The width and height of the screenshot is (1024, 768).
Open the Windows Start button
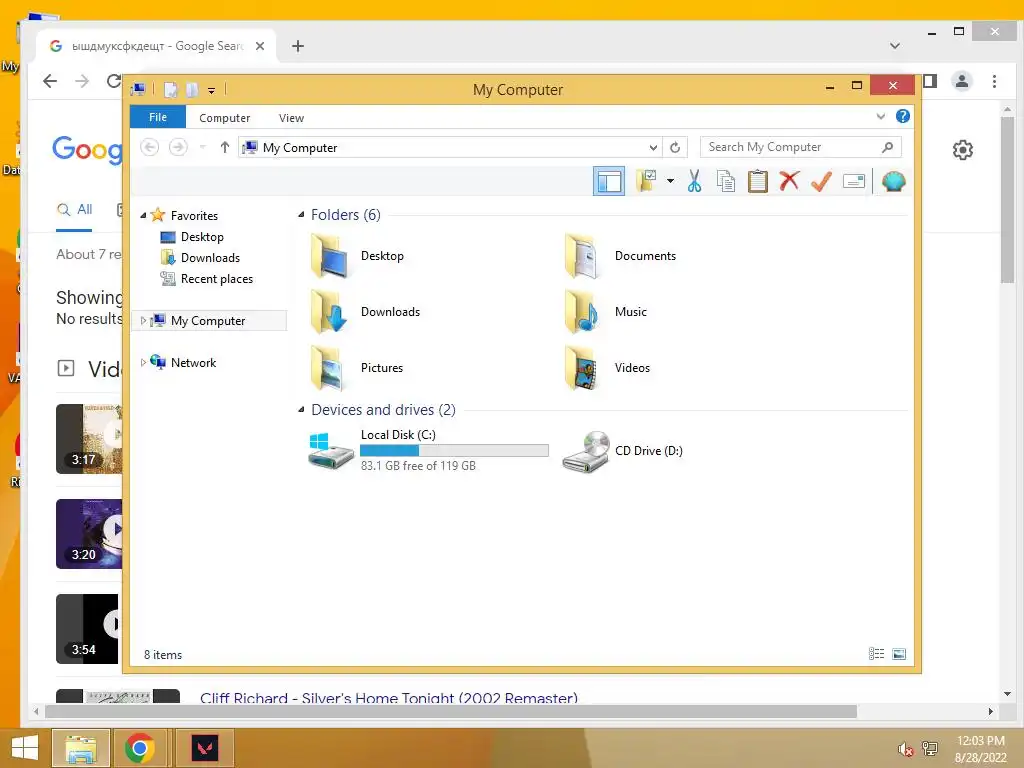pyautogui.click(x=25, y=748)
